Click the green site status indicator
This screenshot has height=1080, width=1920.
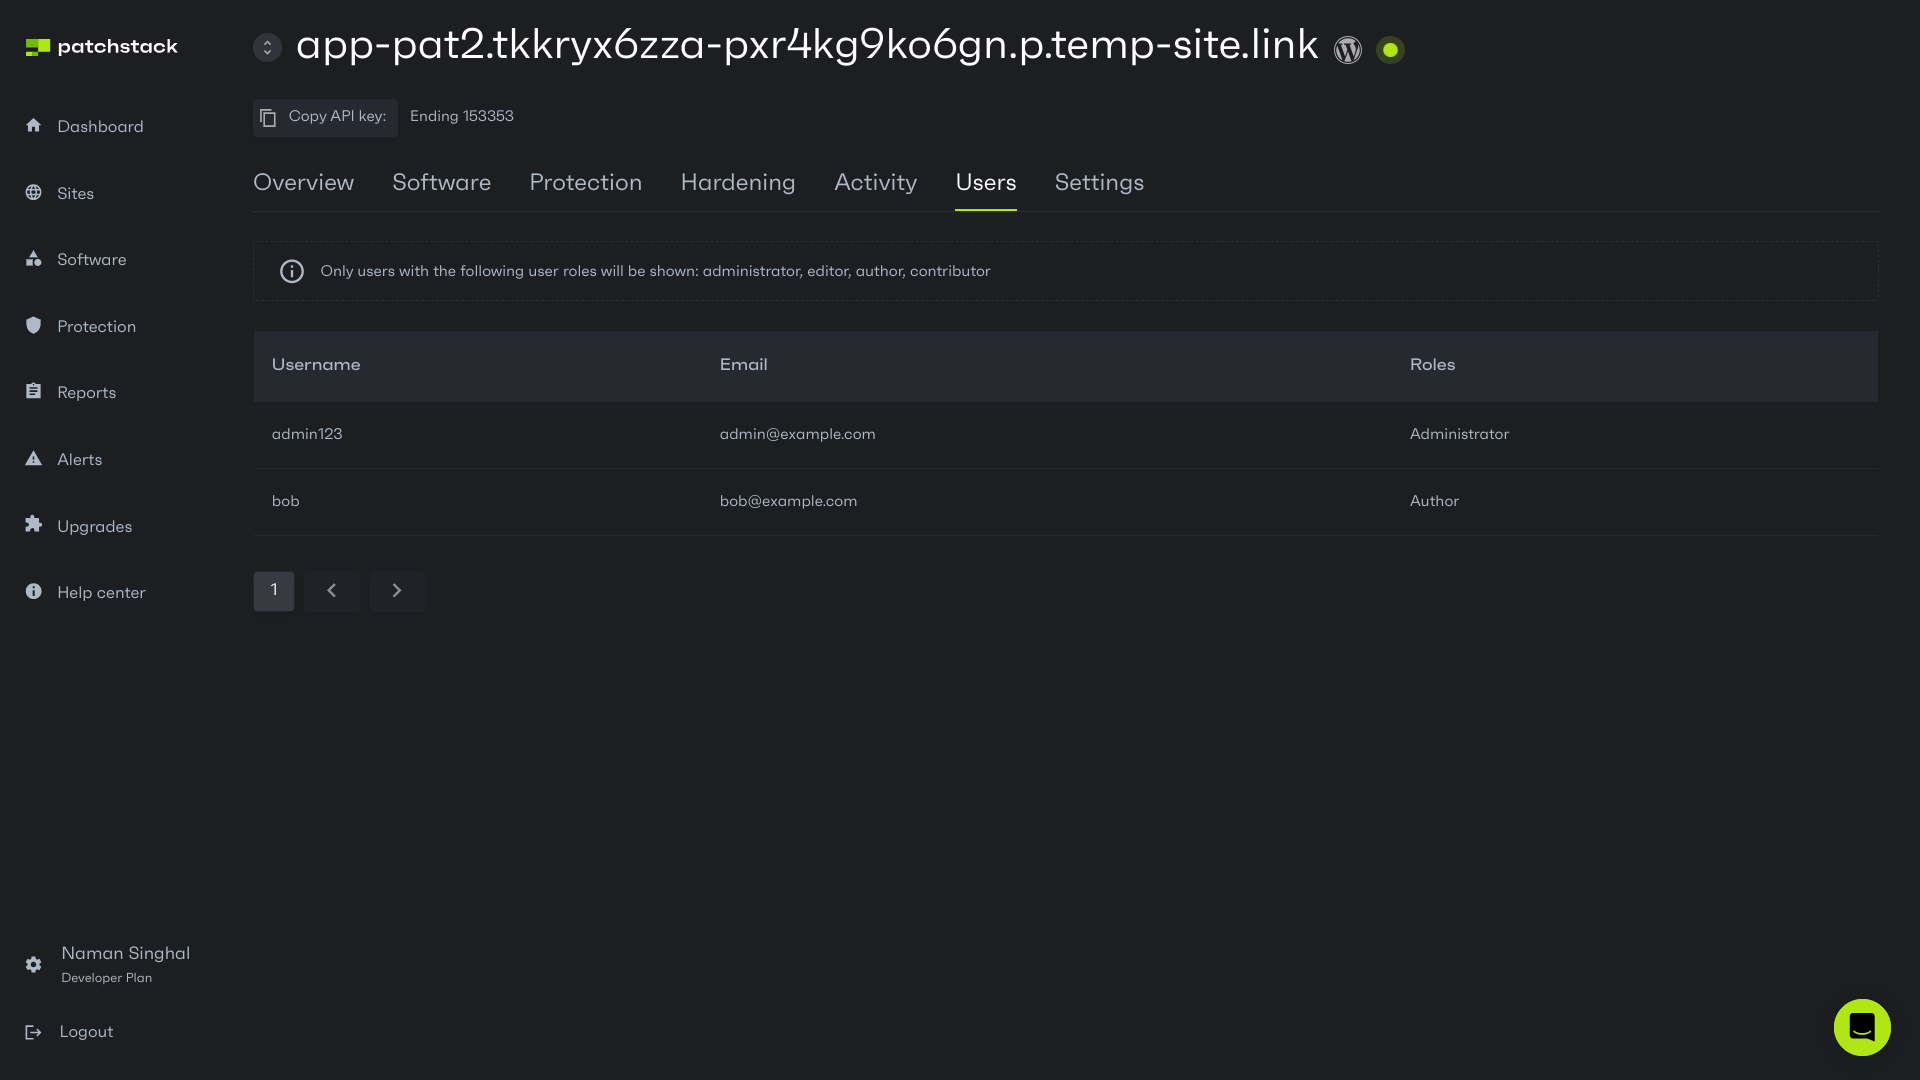pyautogui.click(x=1390, y=49)
